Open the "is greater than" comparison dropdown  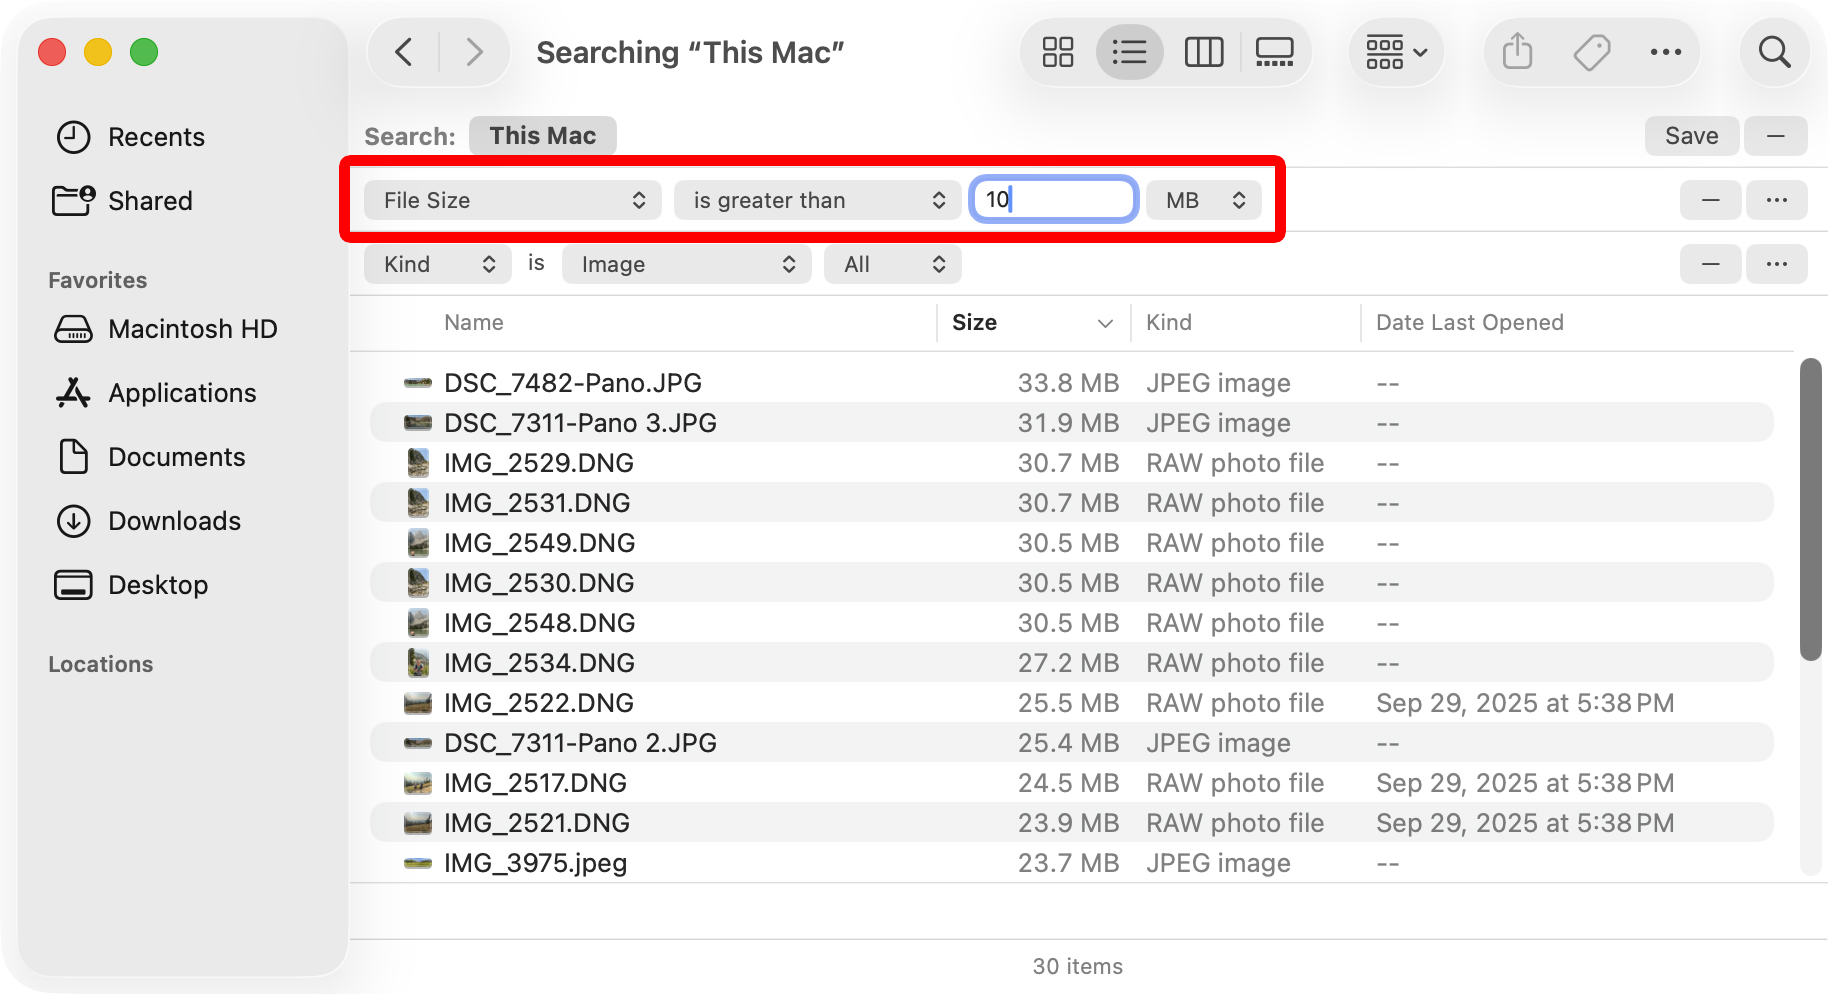(x=817, y=199)
